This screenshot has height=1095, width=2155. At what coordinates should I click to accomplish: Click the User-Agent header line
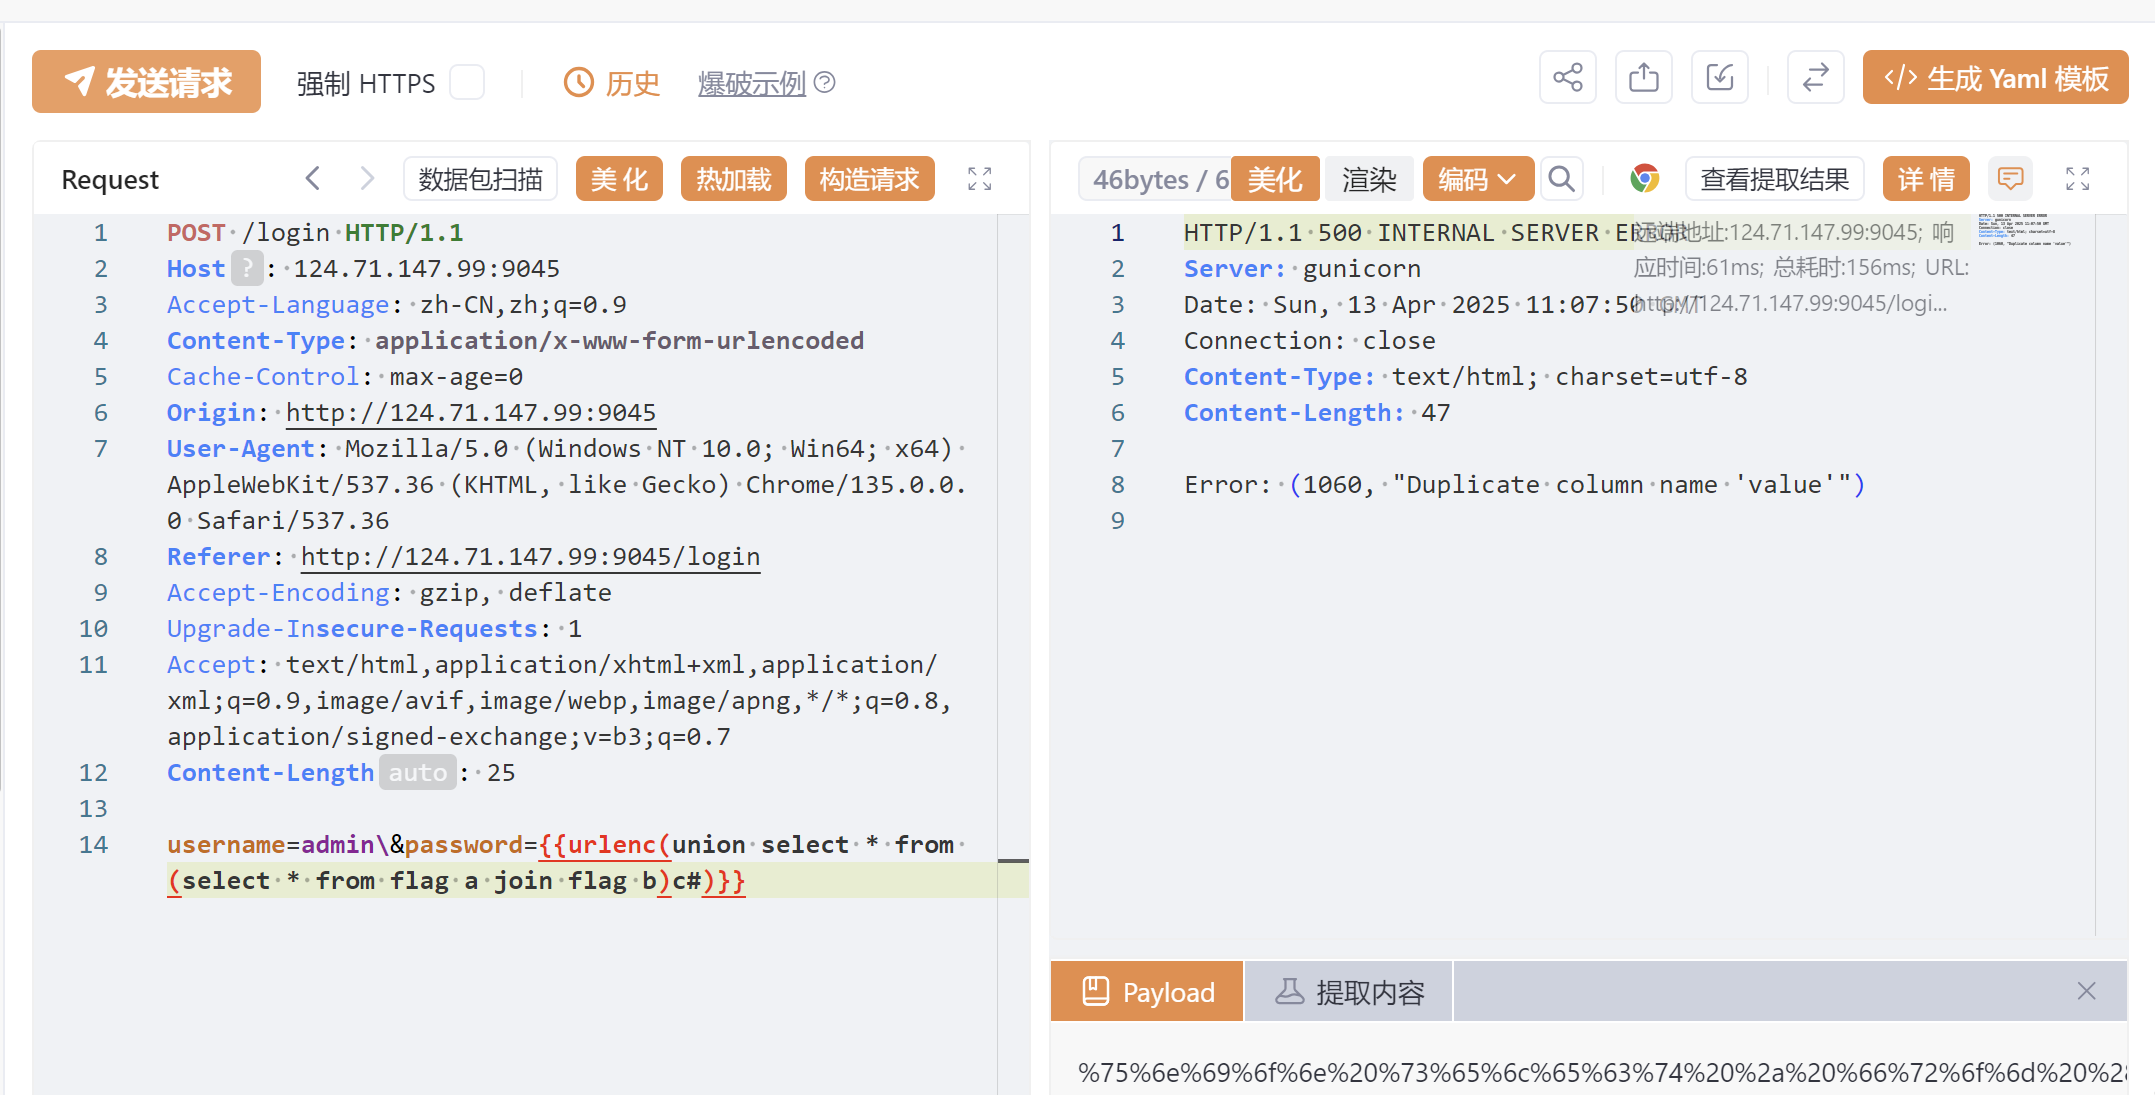[x=565, y=484]
